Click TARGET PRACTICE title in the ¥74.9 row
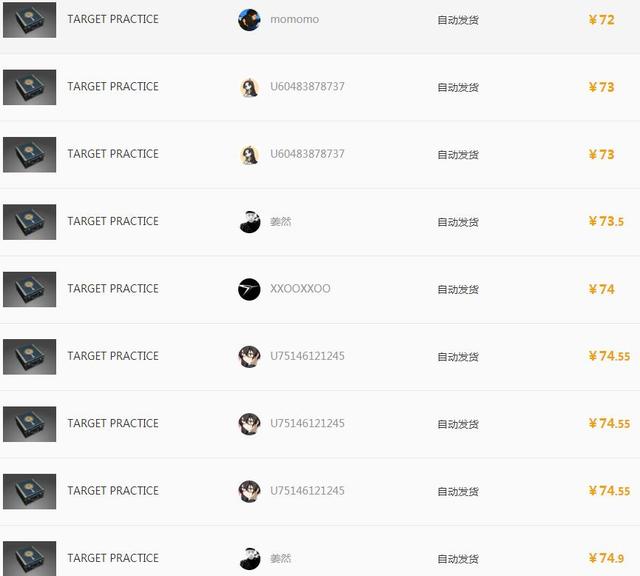Image resolution: width=640 pixels, height=576 pixels. (x=113, y=558)
